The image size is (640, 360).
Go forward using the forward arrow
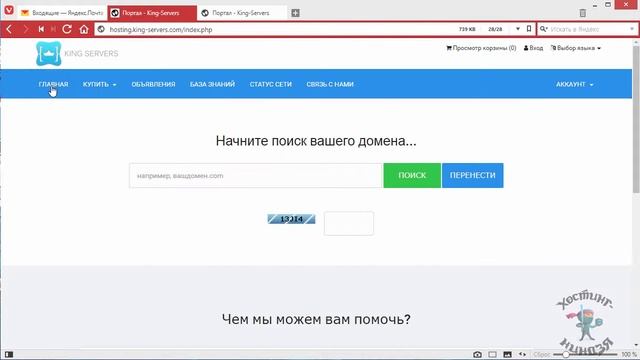click(25, 29)
